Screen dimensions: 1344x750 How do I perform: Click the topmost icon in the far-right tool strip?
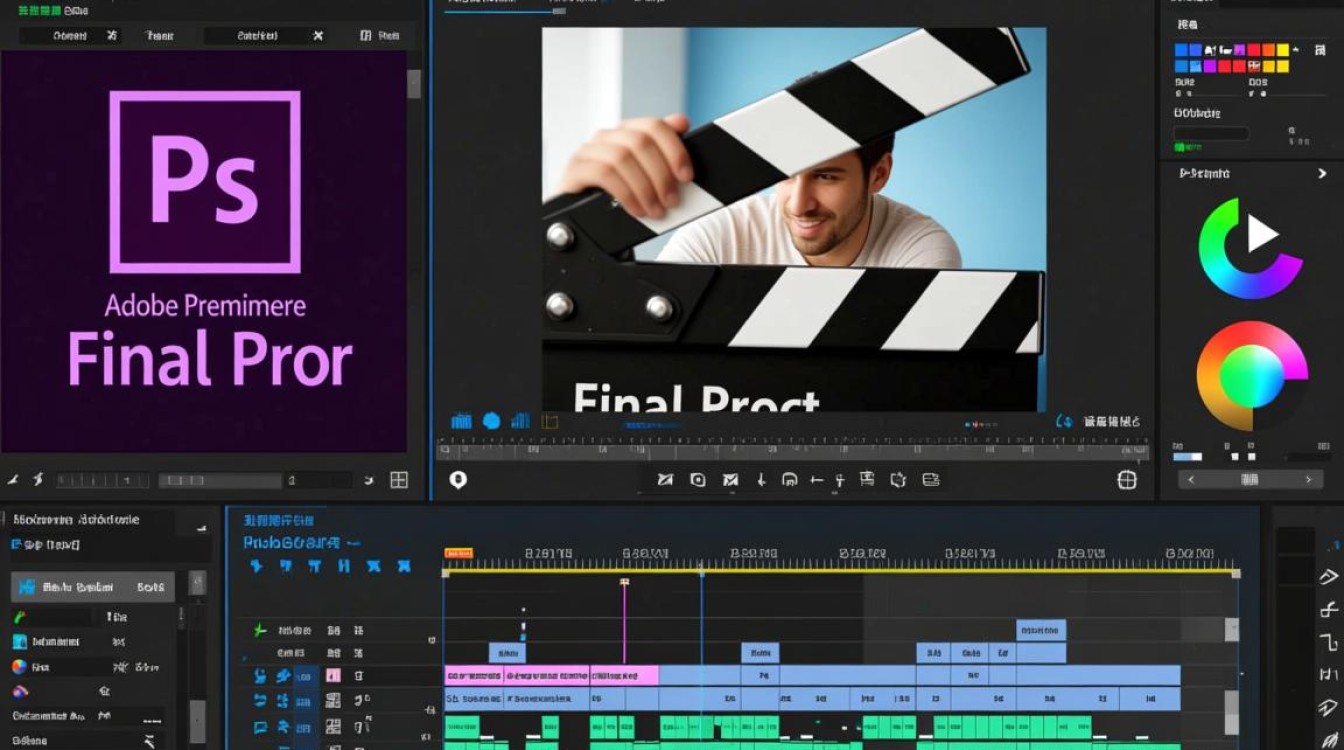[1331, 546]
